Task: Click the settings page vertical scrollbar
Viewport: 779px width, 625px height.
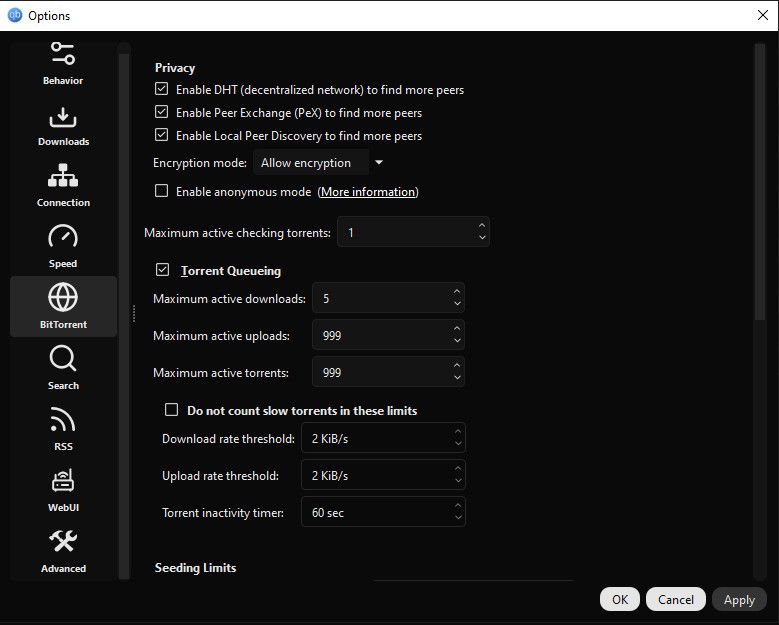Action: 759,182
